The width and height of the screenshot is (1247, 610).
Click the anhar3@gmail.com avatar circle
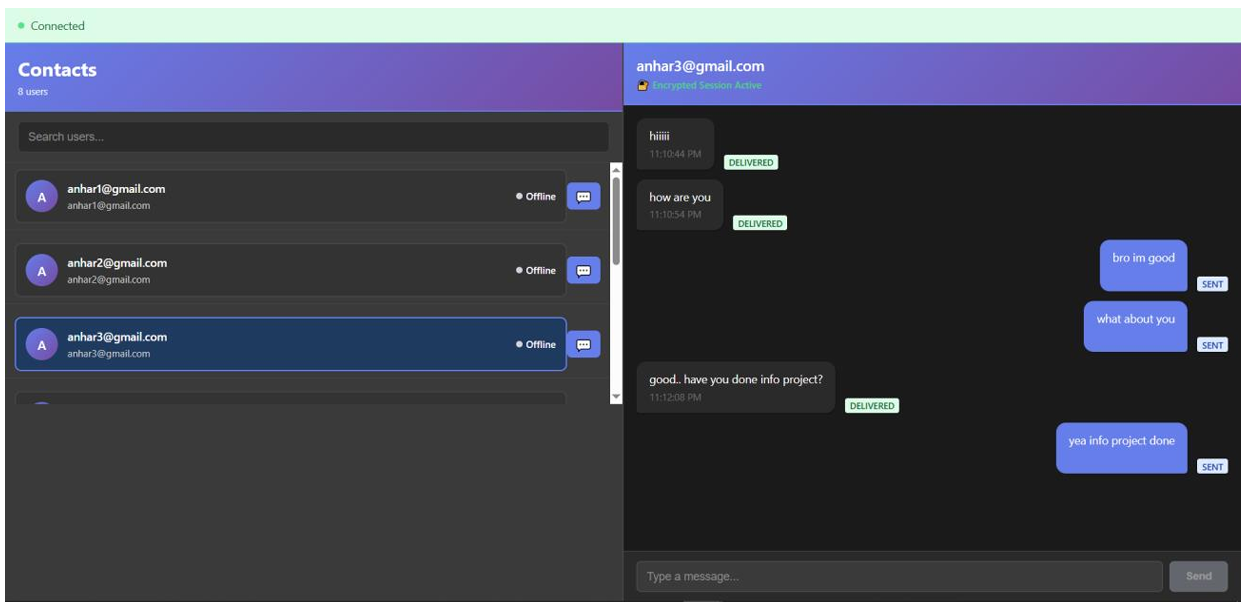click(x=41, y=345)
